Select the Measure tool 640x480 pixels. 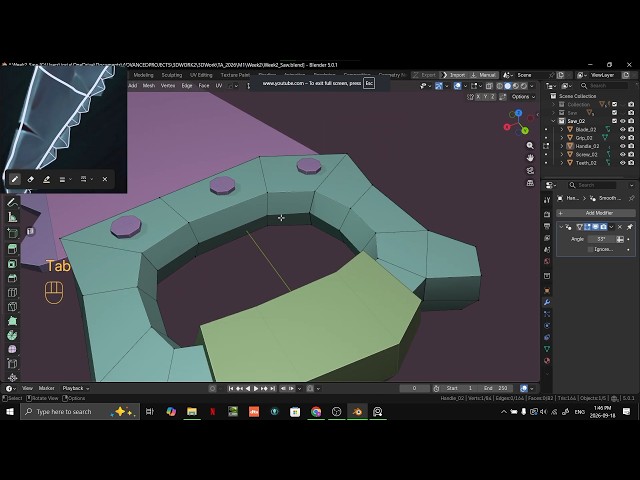coord(12,217)
